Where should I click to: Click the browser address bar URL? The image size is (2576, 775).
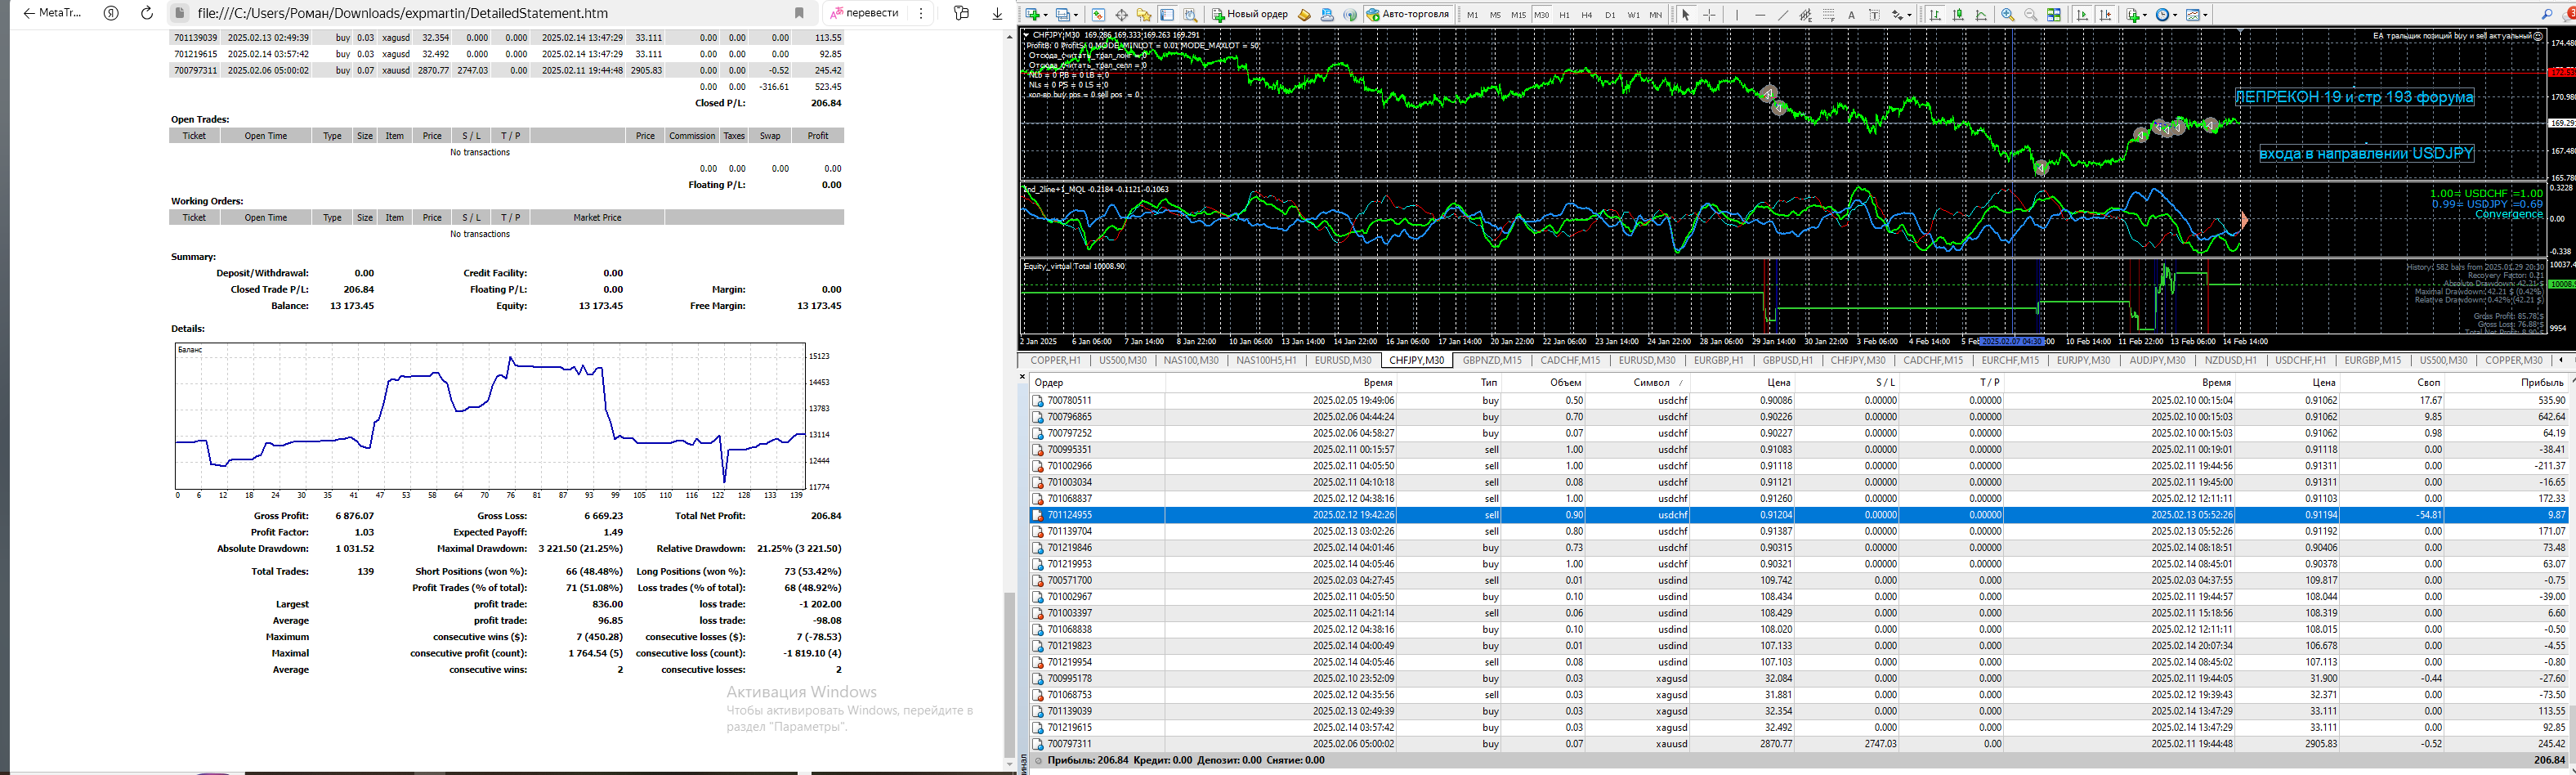point(402,13)
